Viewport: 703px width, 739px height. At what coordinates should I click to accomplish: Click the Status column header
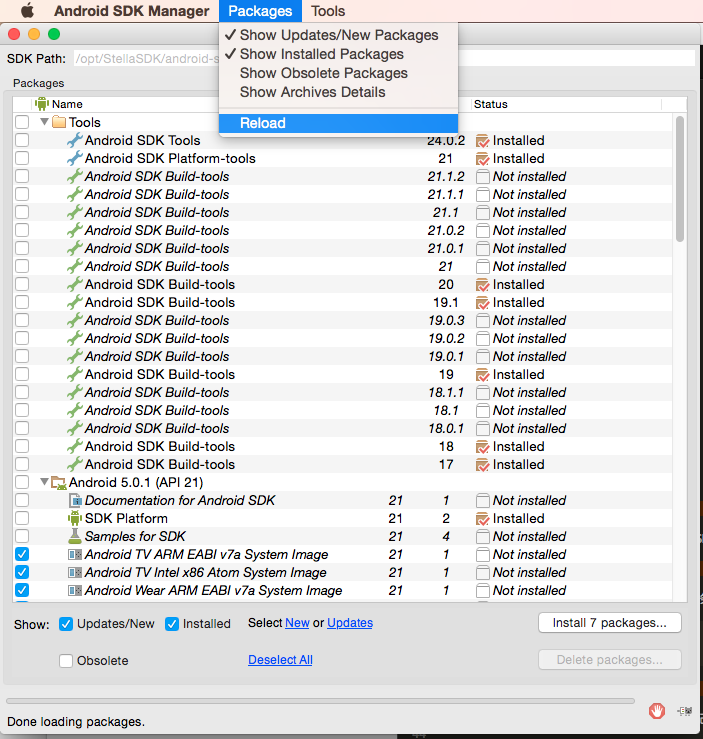tap(566, 104)
